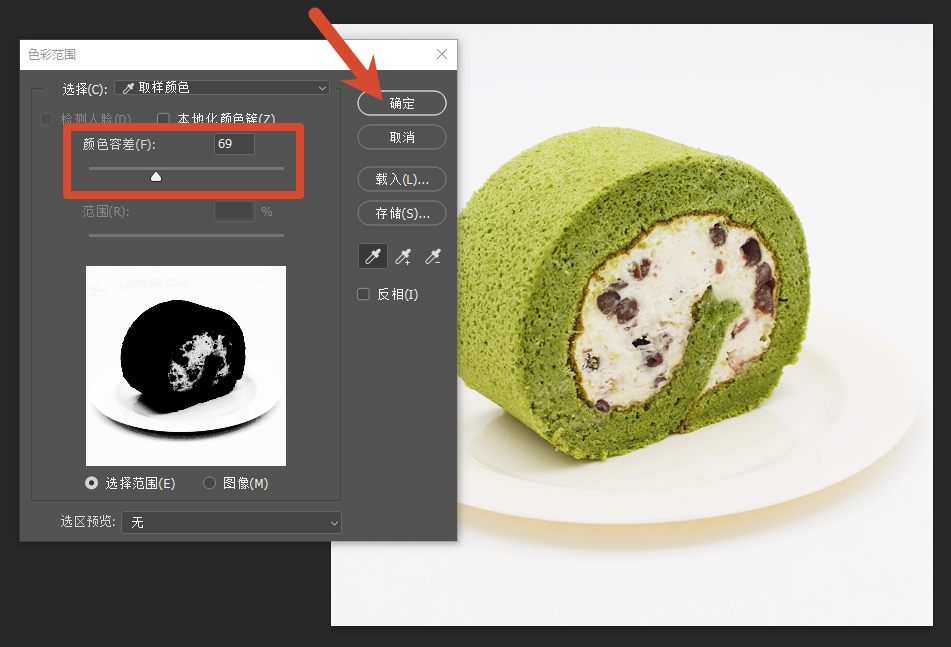Click the 载入(L)... button

[402, 179]
